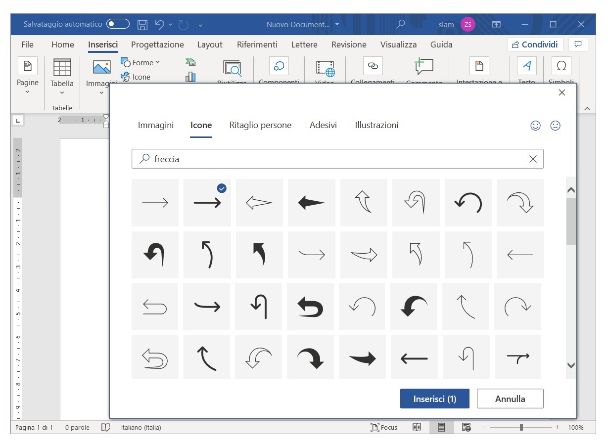610x447 pixels.
Task: Click the Inserisci (1) button
Action: (435, 399)
